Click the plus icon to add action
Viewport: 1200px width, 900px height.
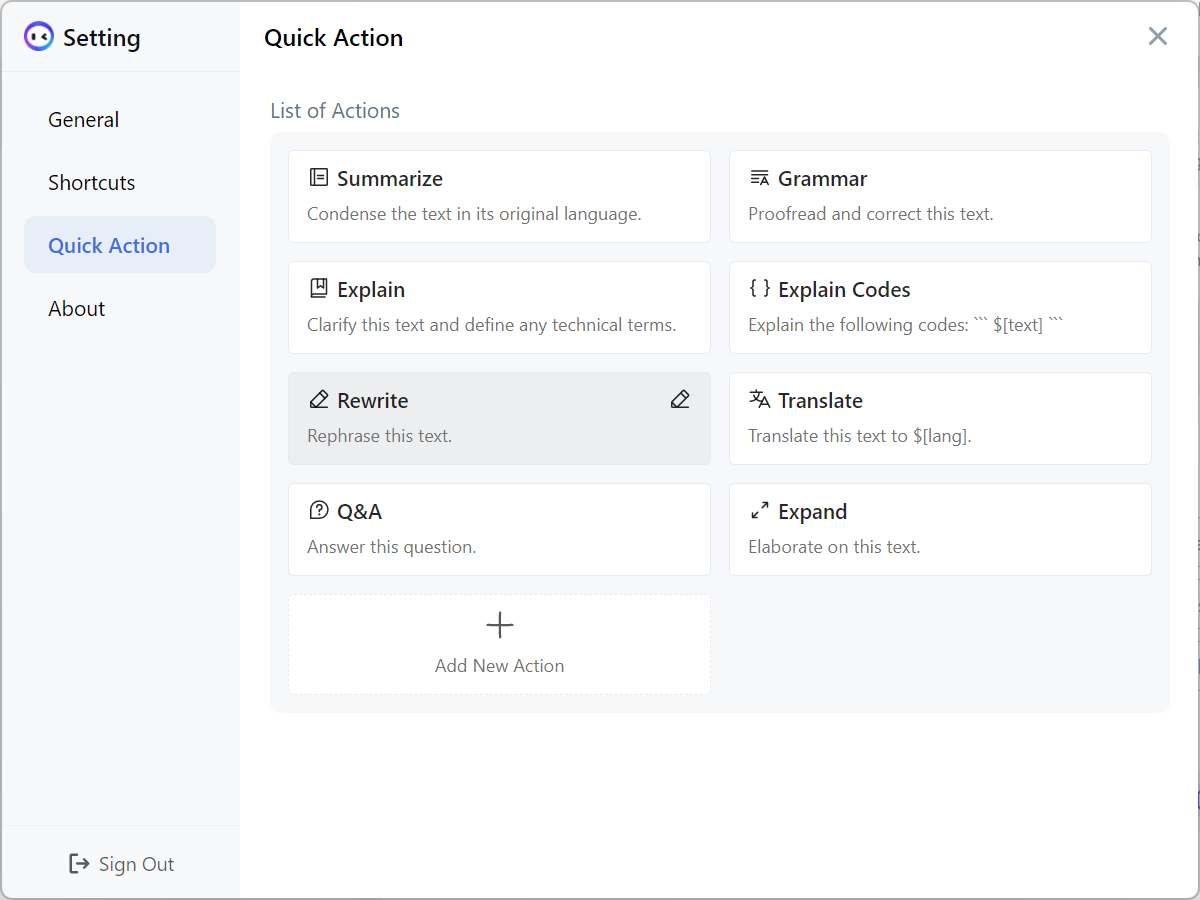click(499, 626)
